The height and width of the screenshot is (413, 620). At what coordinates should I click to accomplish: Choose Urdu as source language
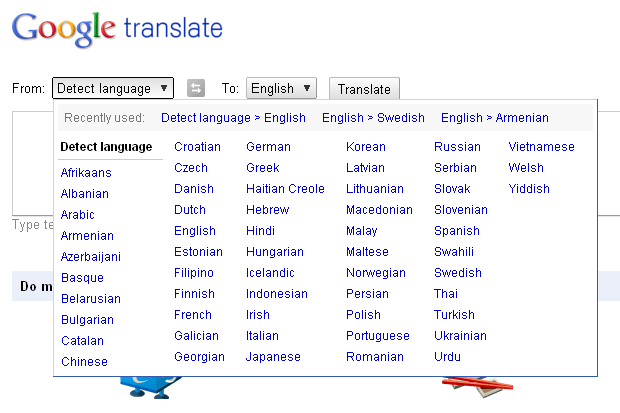point(447,356)
